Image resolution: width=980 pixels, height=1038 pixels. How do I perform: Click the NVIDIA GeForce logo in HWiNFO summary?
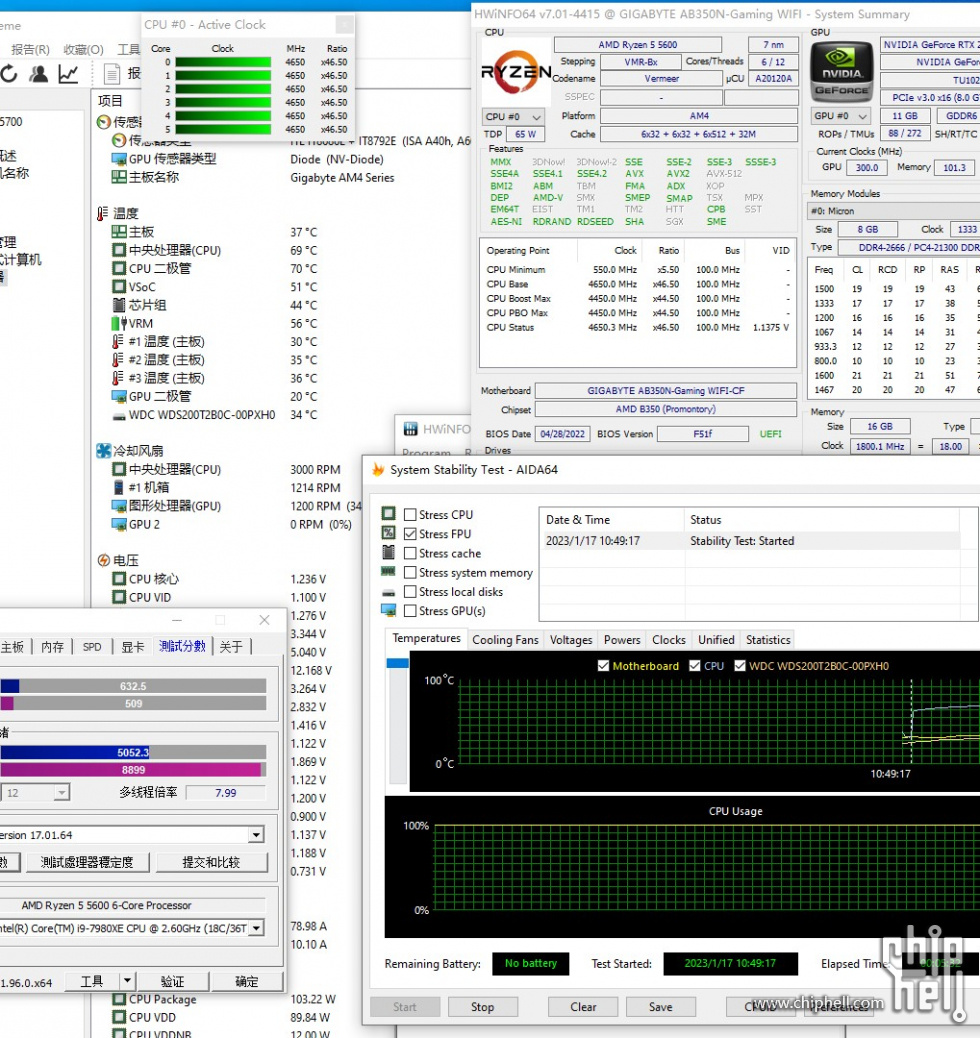842,71
